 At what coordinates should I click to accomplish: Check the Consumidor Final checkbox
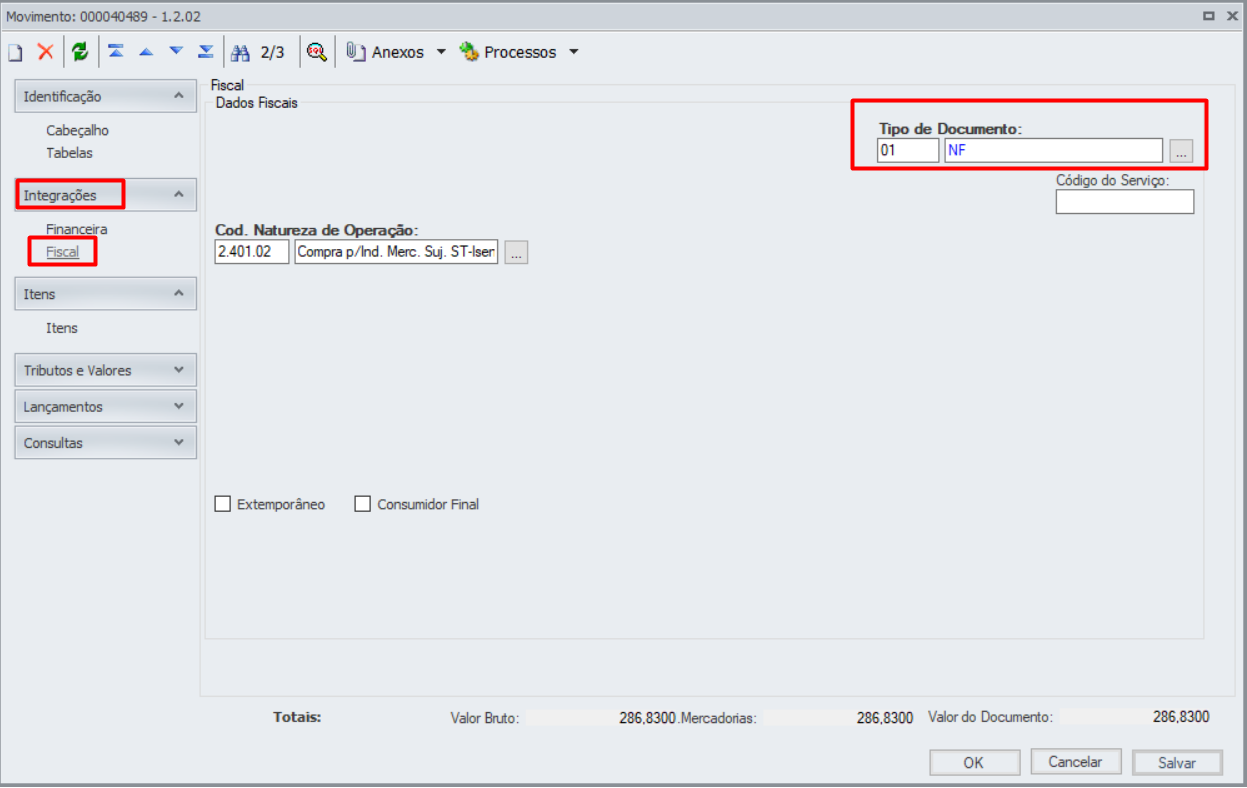click(x=363, y=504)
